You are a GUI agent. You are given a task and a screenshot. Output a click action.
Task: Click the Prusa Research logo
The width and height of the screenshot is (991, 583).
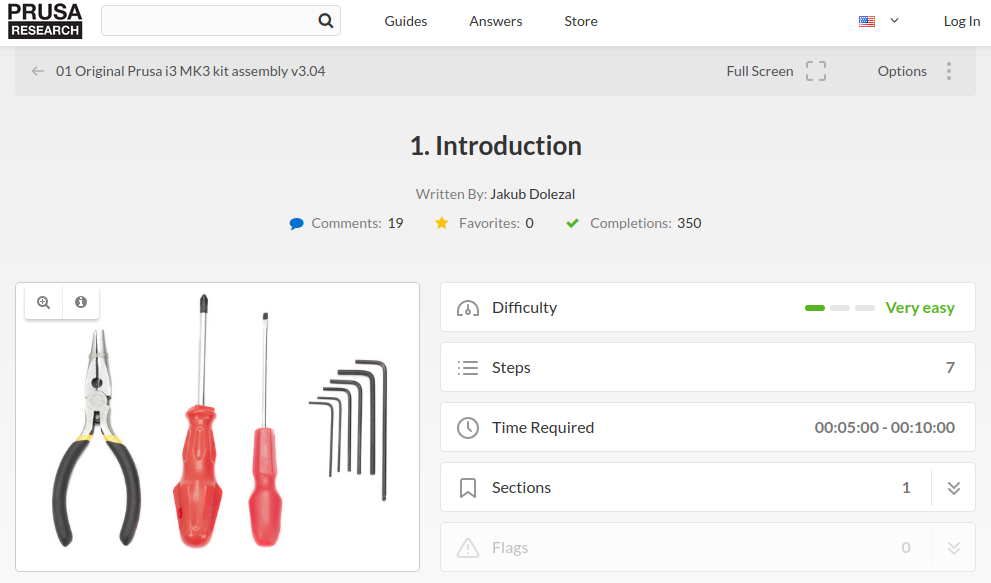pos(45,21)
